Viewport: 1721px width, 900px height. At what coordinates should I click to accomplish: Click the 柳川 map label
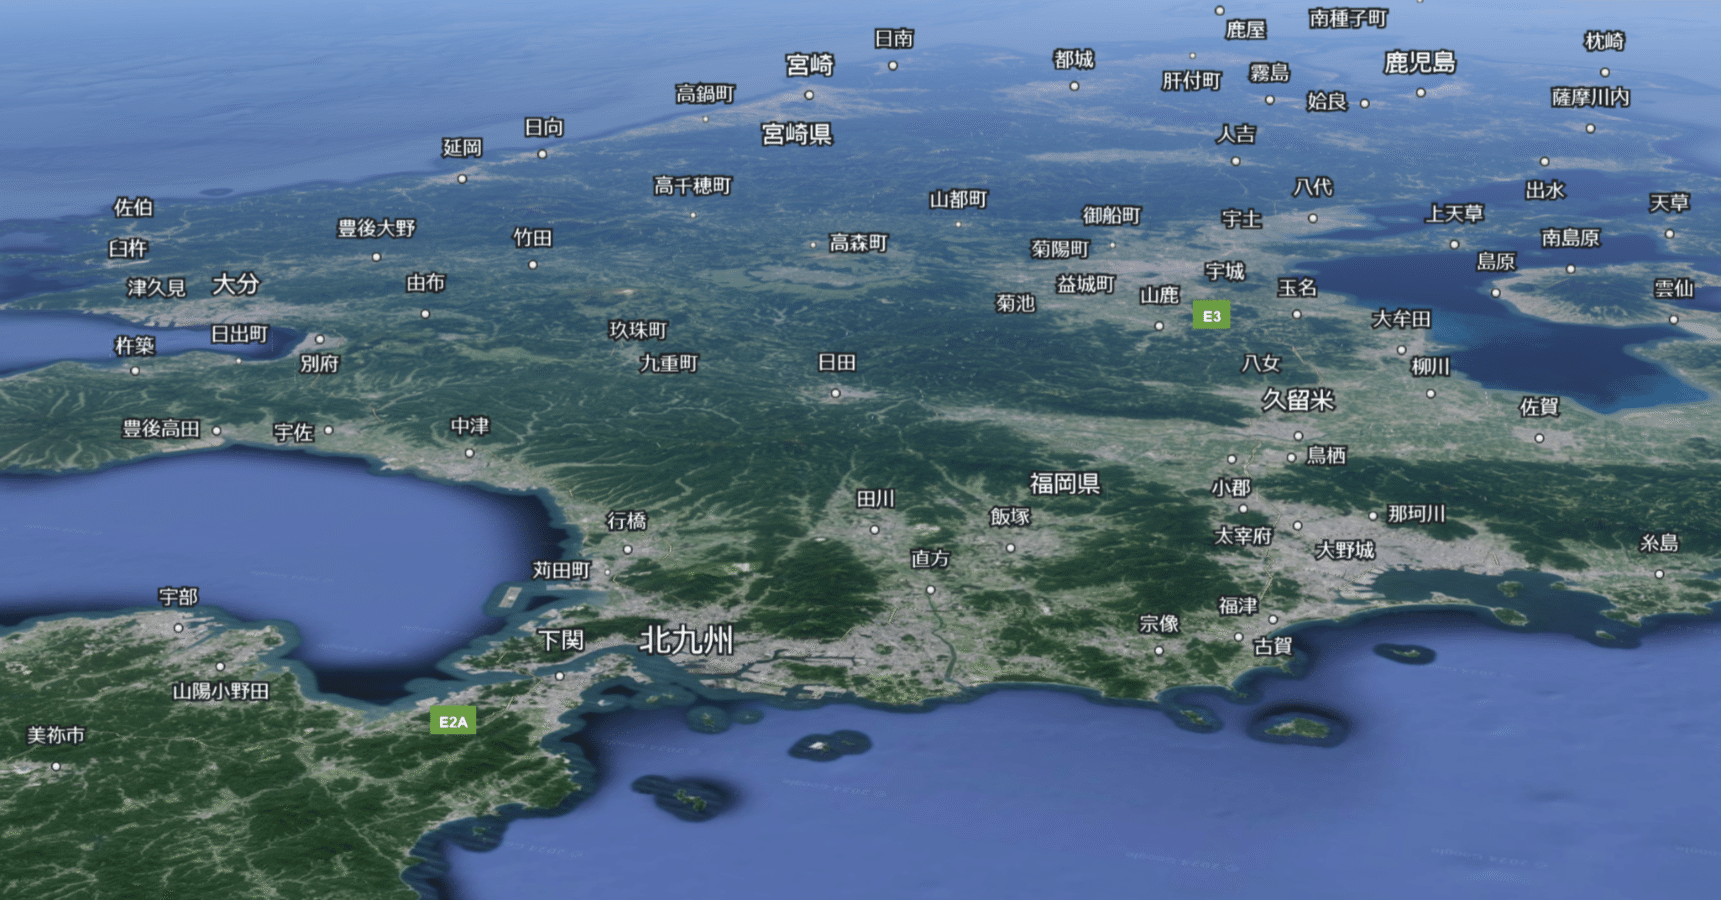pos(1430,367)
